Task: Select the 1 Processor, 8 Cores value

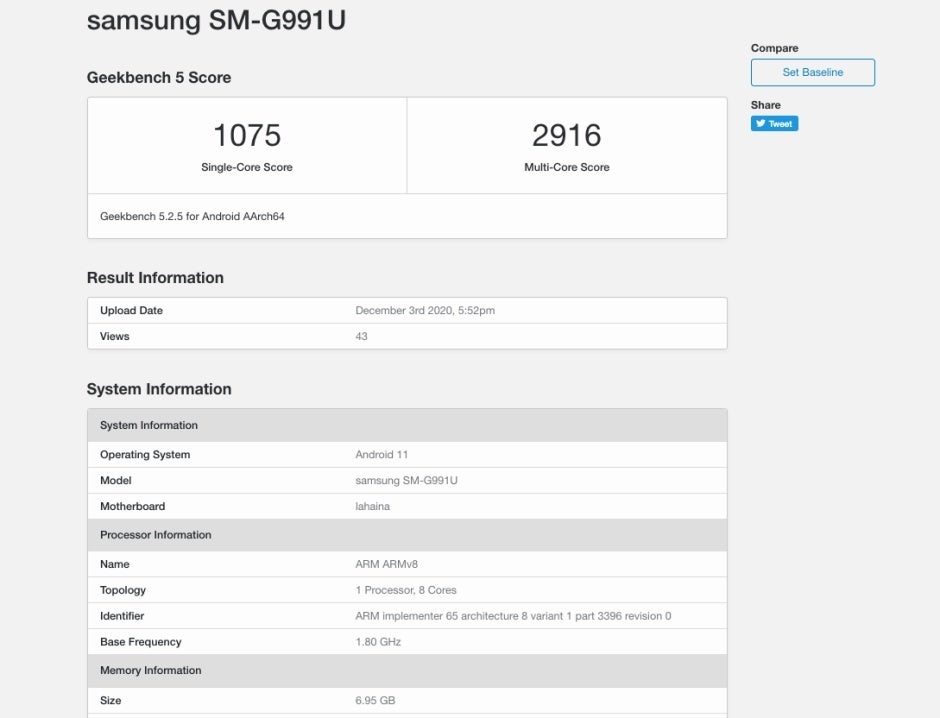Action: (406, 590)
